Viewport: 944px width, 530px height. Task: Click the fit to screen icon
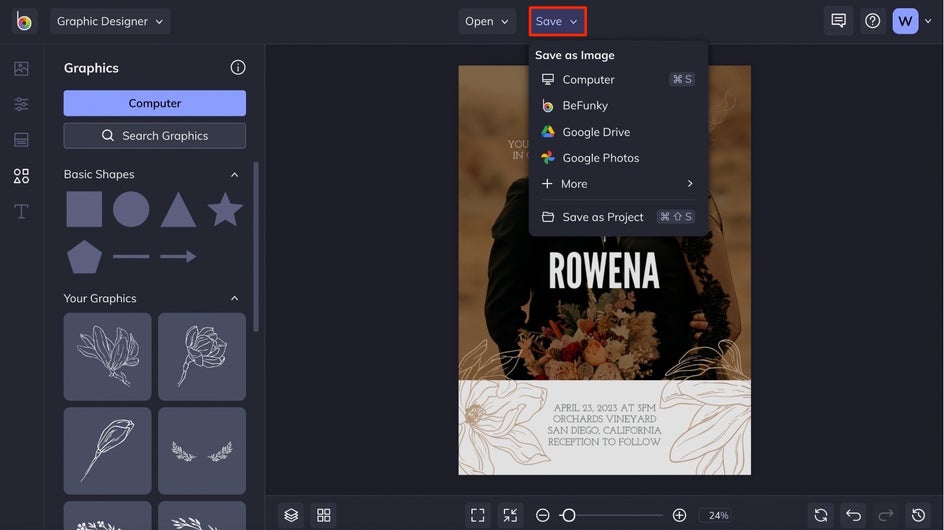pos(477,516)
